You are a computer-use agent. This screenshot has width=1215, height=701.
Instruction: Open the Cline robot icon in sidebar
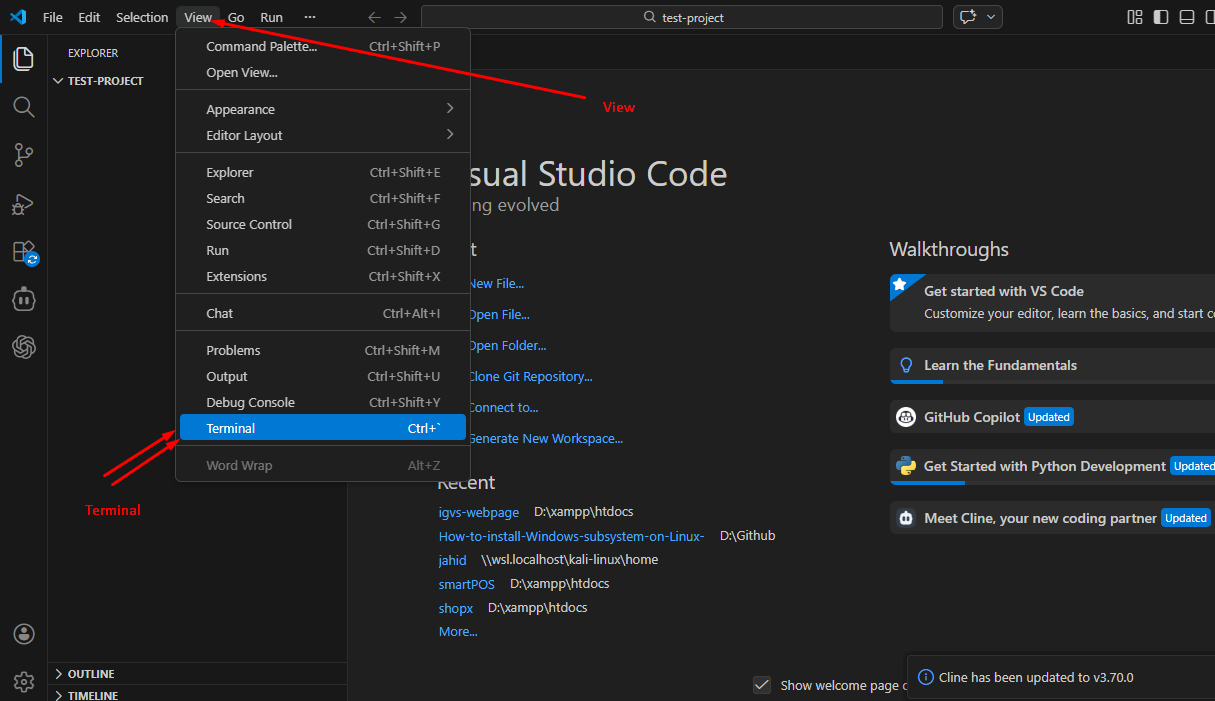[23, 299]
